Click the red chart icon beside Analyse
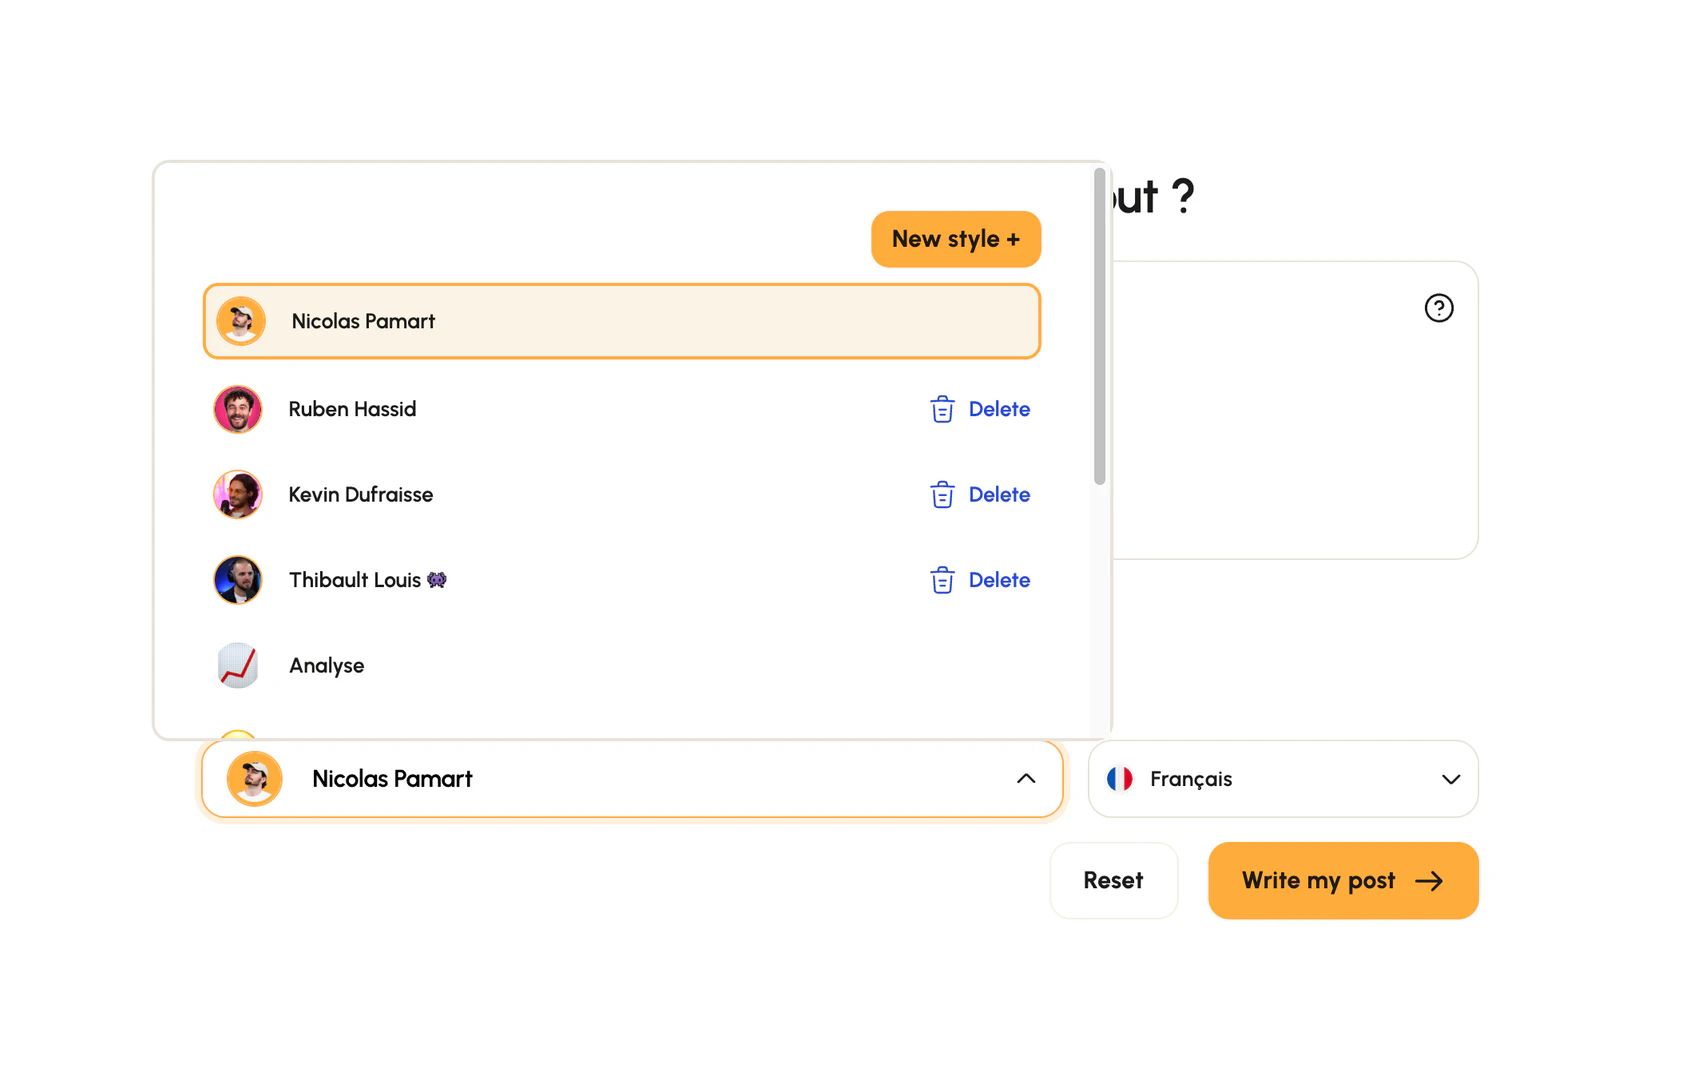The width and height of the screenshot is (1682, 1080). (x=237, y=665)
